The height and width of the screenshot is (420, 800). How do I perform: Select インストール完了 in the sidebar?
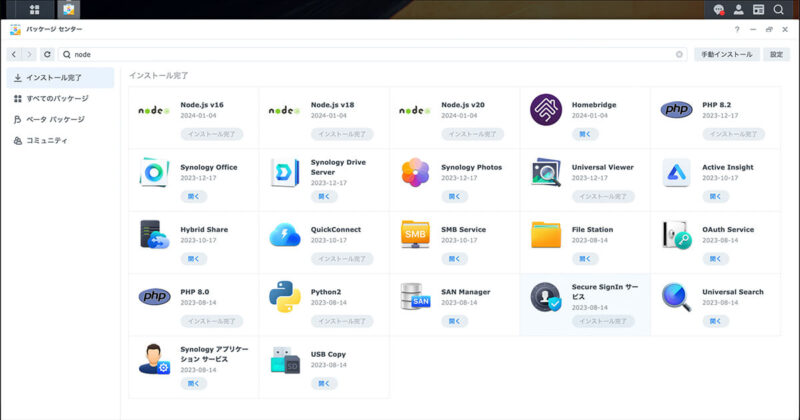[60, 78]
